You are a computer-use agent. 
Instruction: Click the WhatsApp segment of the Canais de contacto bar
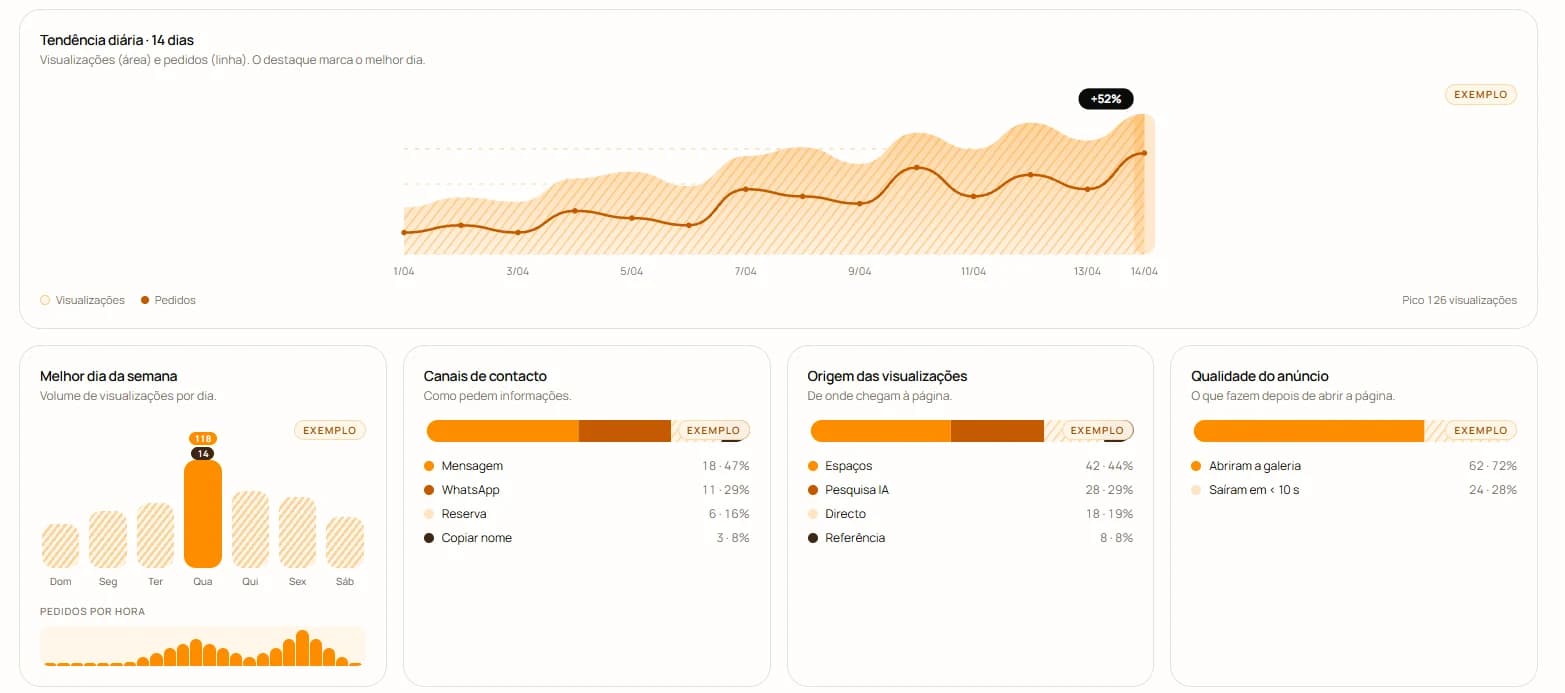[625, 431]
